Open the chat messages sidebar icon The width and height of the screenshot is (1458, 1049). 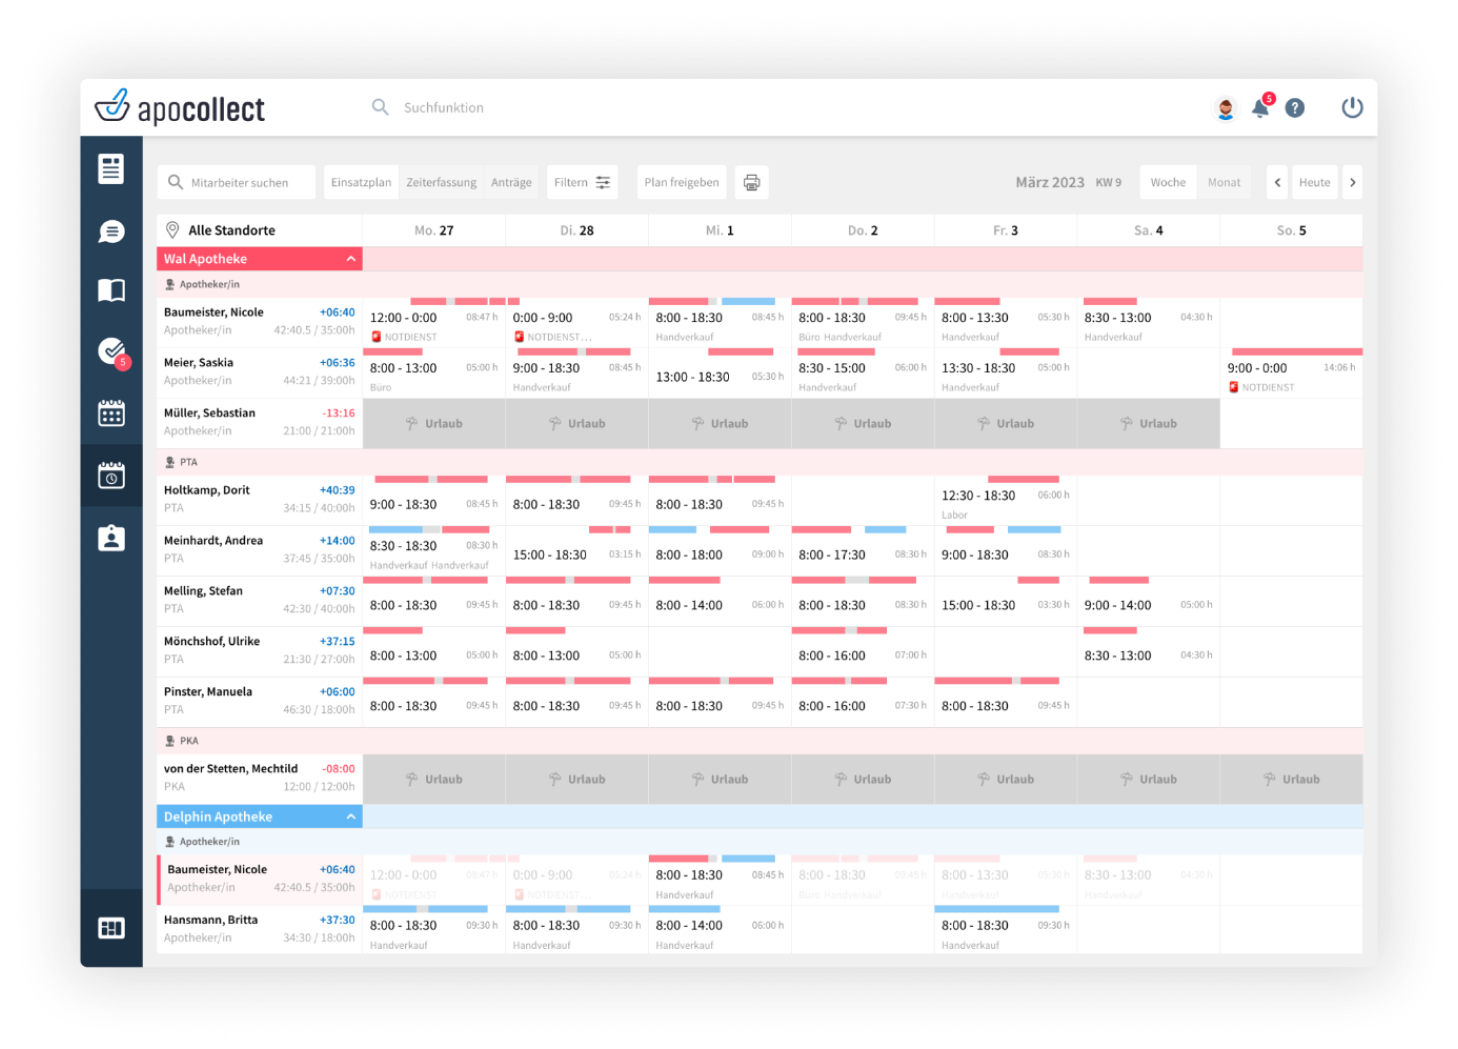click(111, 232)
